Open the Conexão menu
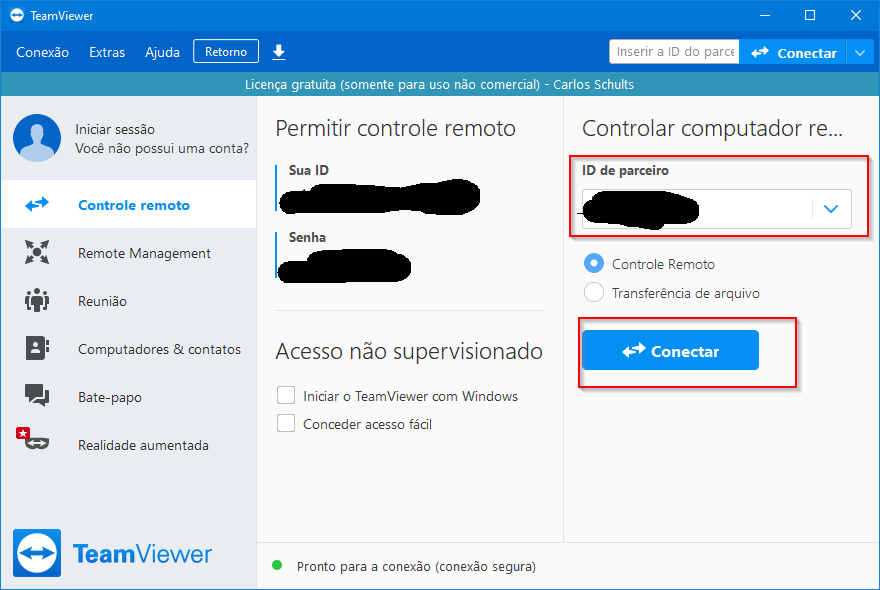The height and width of the screenshot is (590, 880). pyautogui.click(x=42, y=52)
